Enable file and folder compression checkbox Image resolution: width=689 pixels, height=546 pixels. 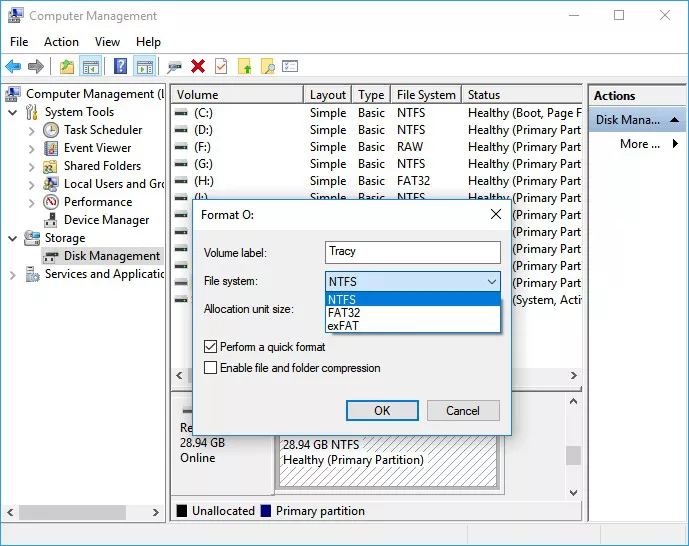click(210, 368)
